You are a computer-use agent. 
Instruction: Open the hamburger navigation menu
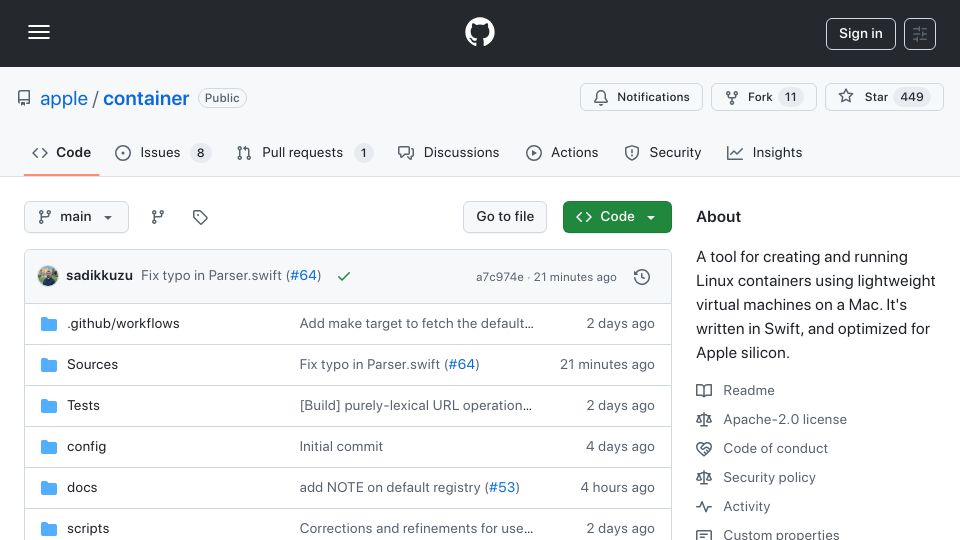[39, 32]
